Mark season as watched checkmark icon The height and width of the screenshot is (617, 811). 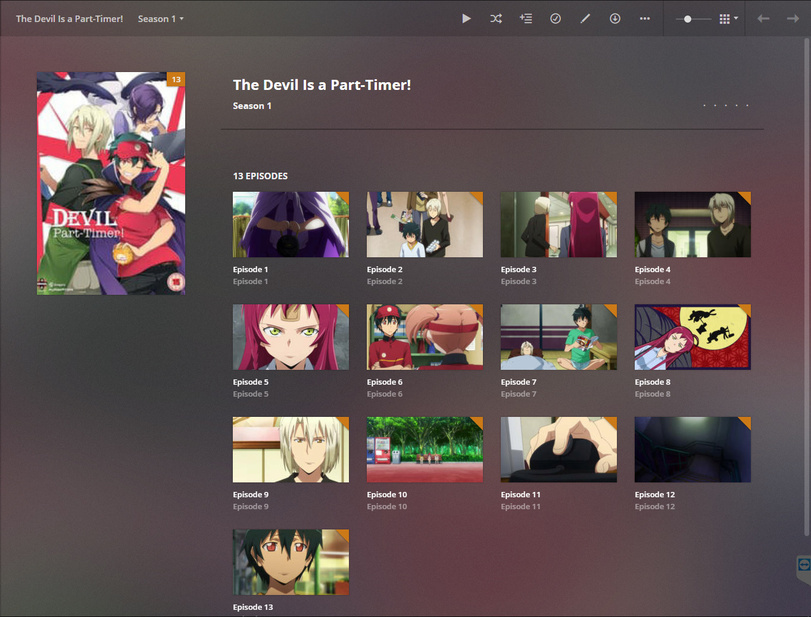click(555, 19)
